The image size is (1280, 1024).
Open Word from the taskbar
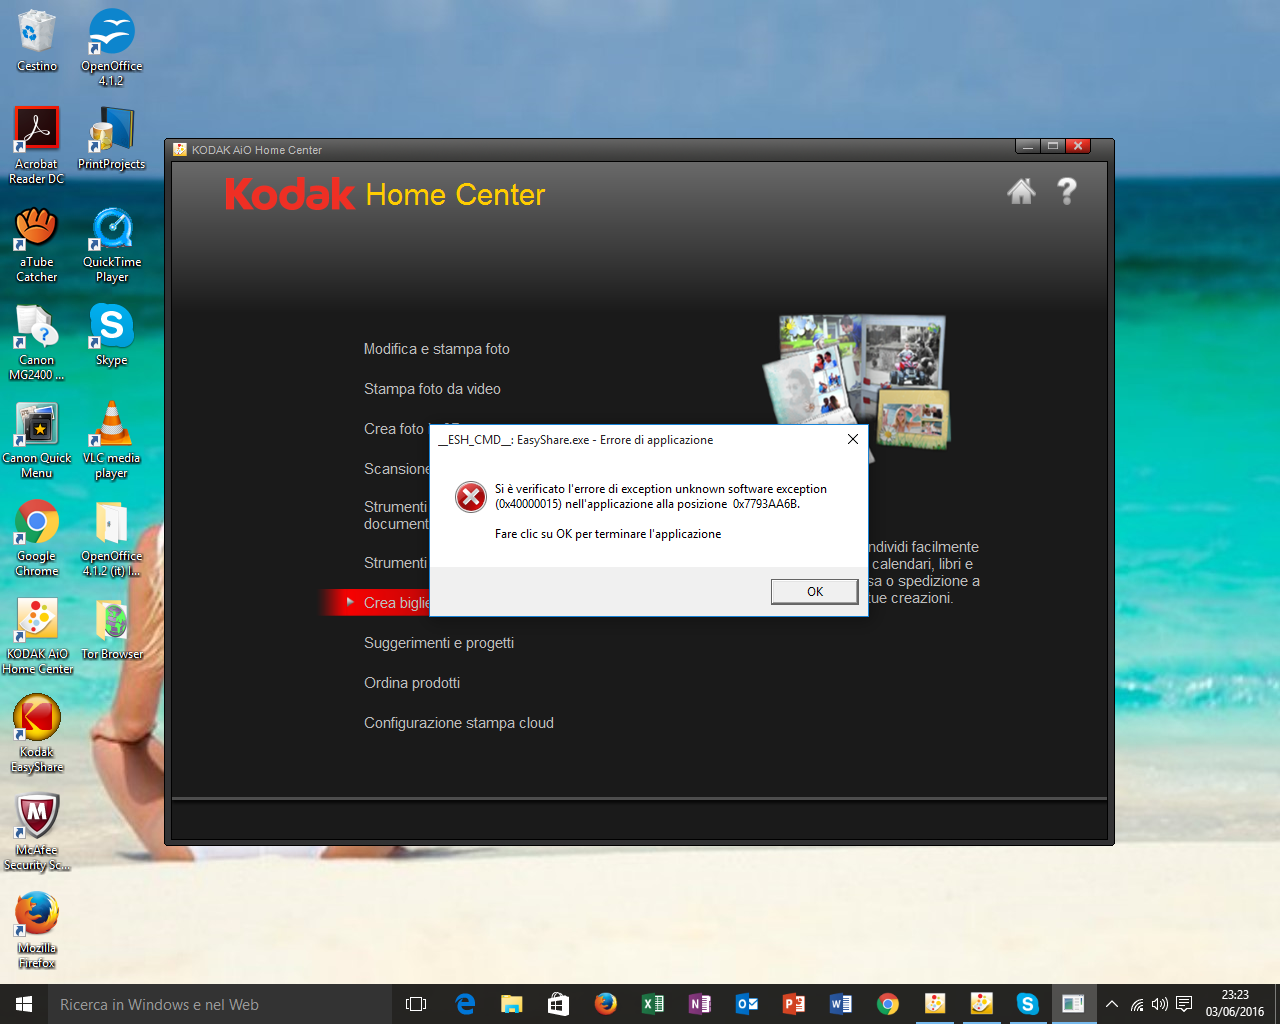[x=841, y=1004]
